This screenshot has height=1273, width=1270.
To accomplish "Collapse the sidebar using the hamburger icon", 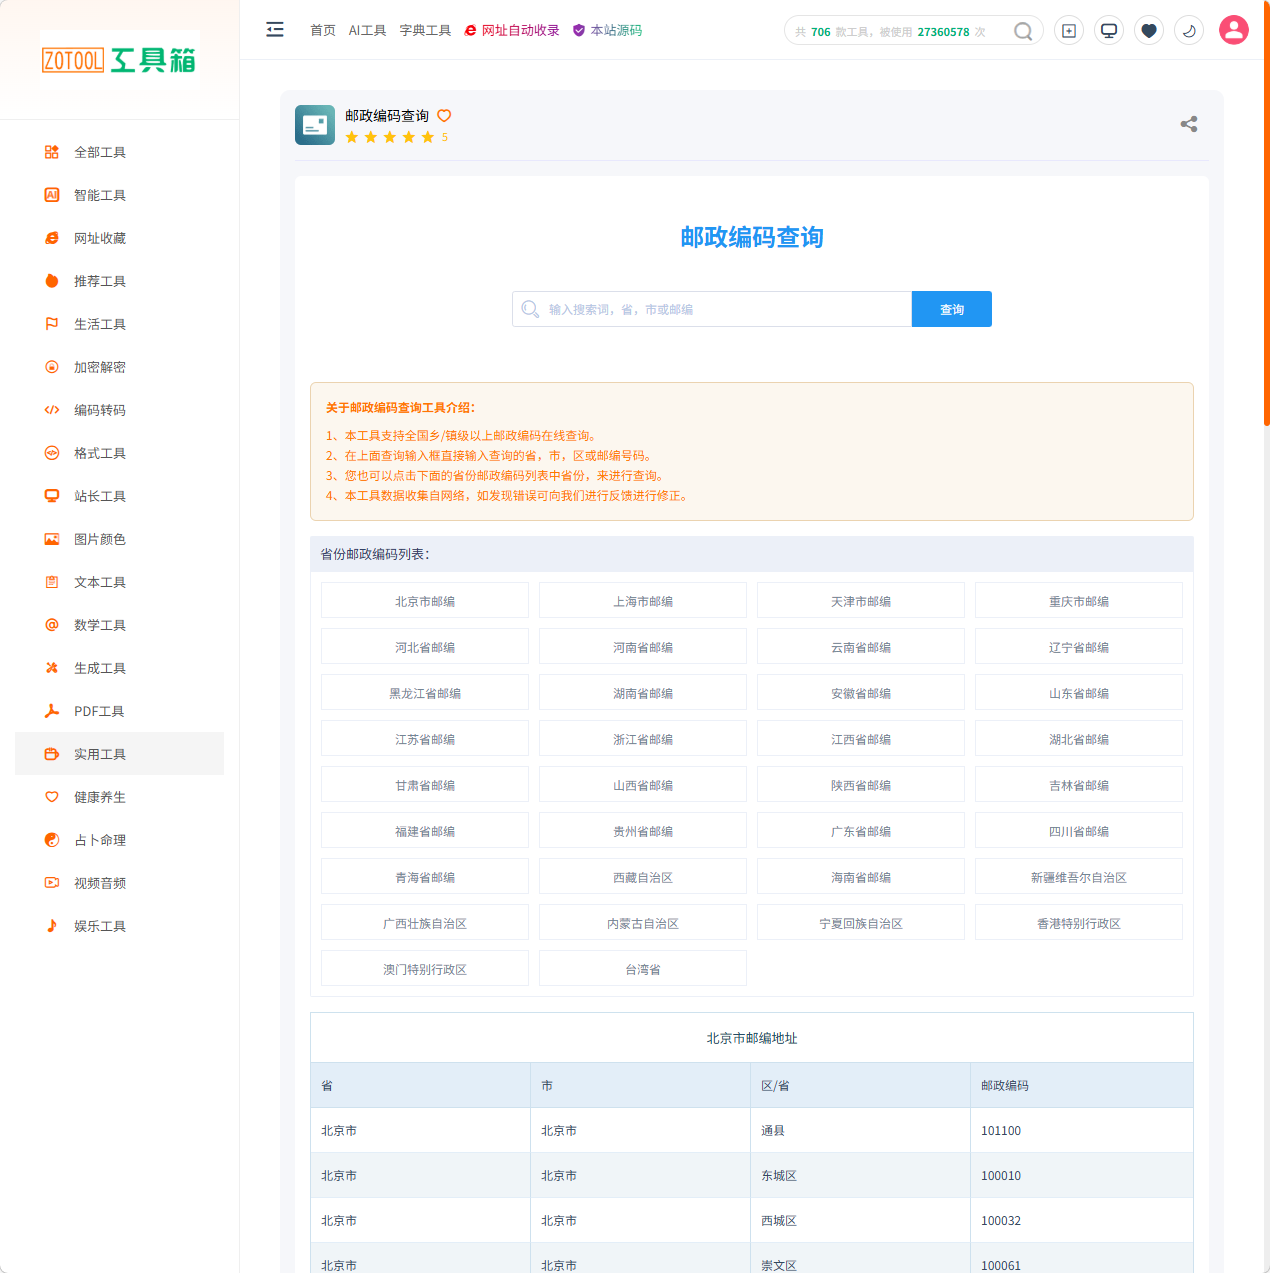I will (275, 30).
